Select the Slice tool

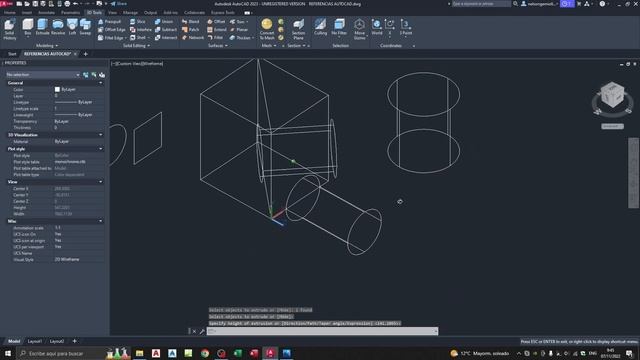pyautogui.click(x=138, y=21)
